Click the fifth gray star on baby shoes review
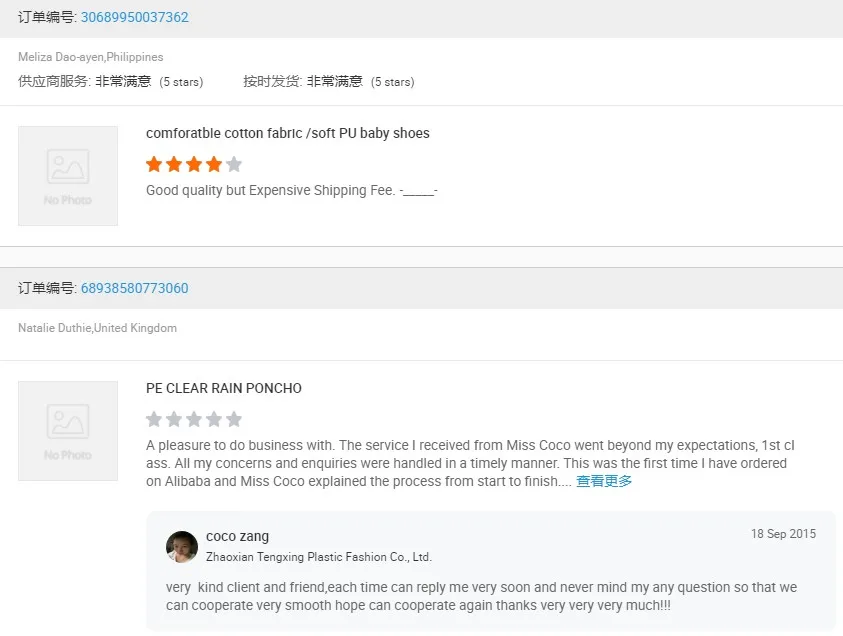Viewport: 843px width, 636px height. pos(234,164)
